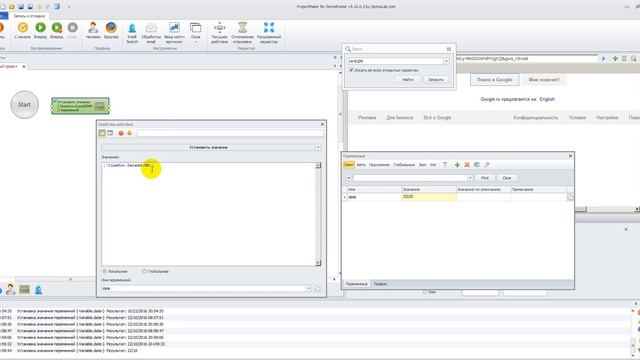Switch to the Variables bottom tab
The image size is (640, 360).
coord(356,284)
